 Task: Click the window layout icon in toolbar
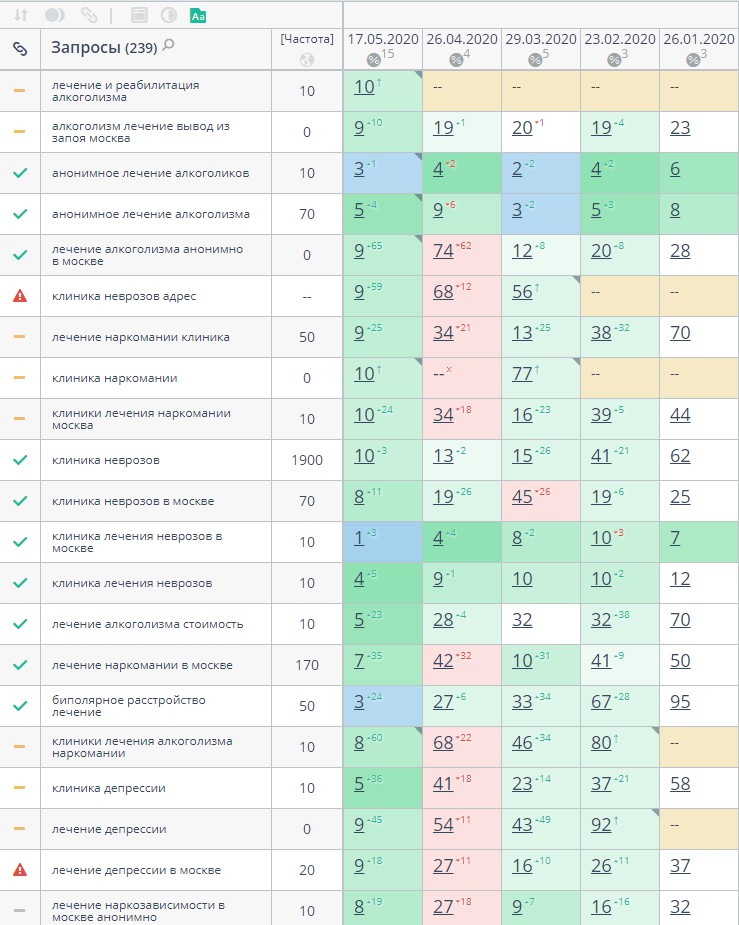point(140,15)
